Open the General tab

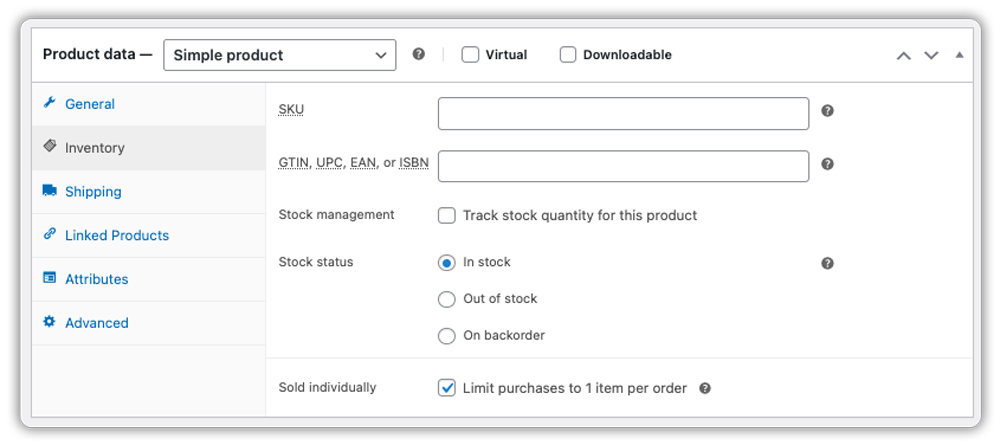pyautogui.click(x=149, y=104)
